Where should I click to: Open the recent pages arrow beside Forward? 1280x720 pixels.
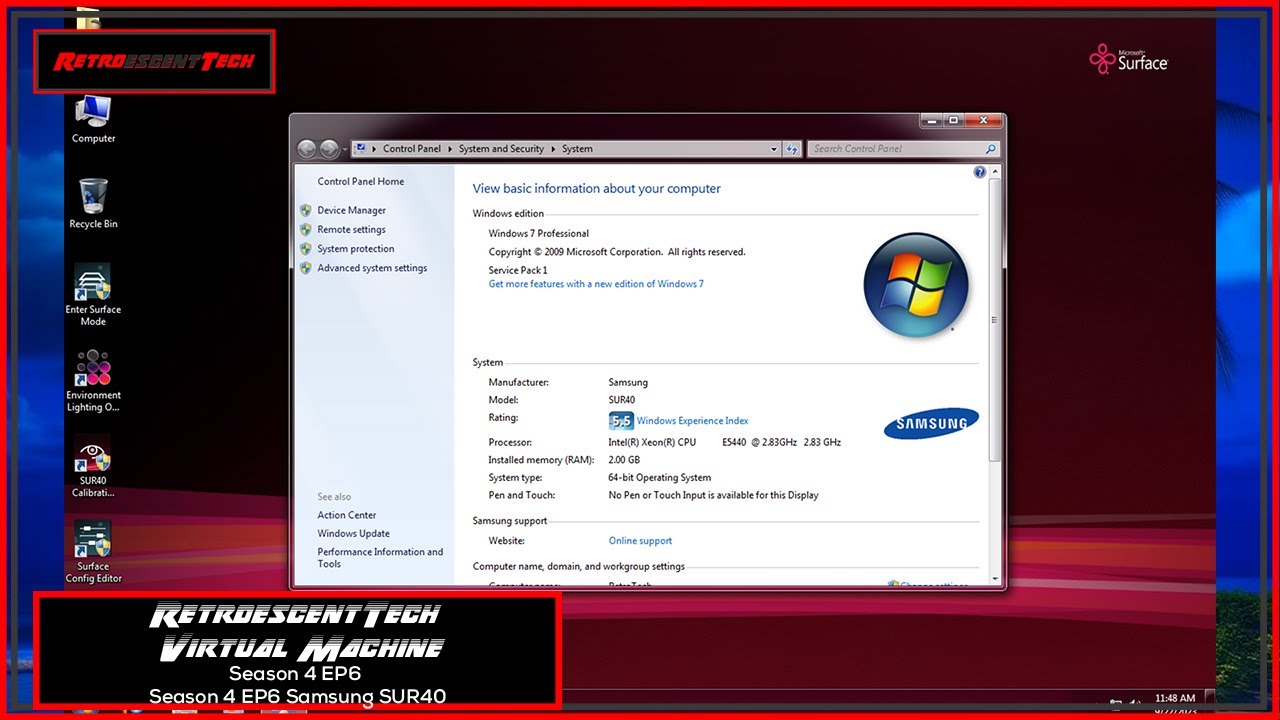345,149
